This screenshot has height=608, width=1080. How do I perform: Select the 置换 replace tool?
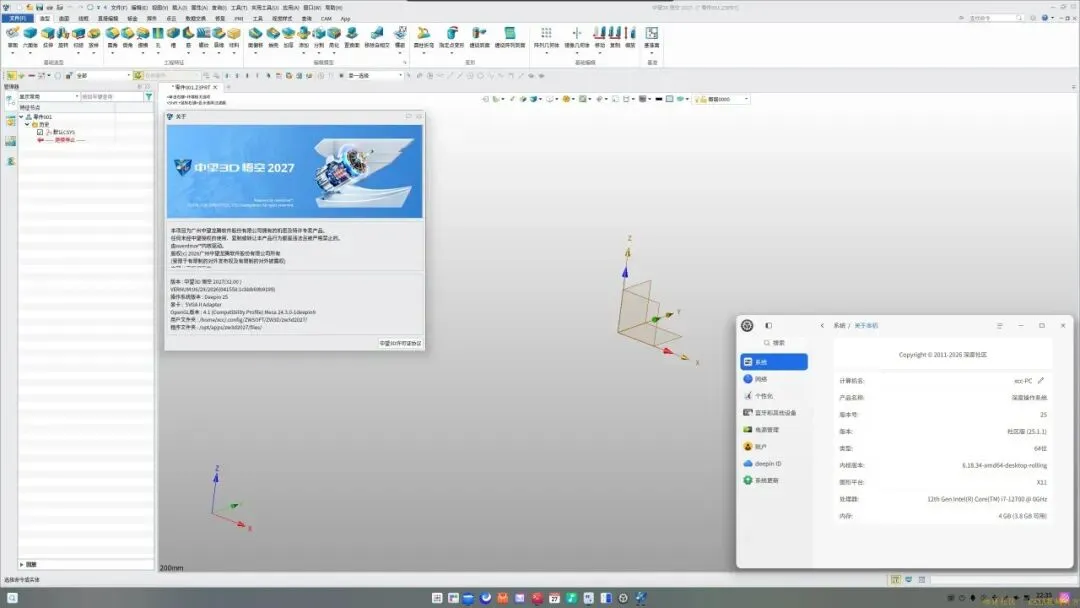point(352,37)
